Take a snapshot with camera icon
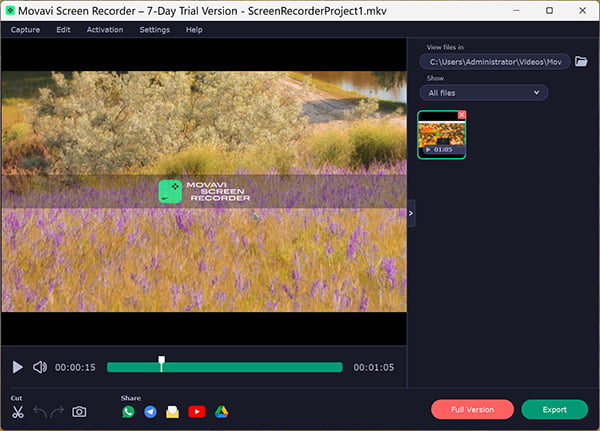 pos(79,412)
